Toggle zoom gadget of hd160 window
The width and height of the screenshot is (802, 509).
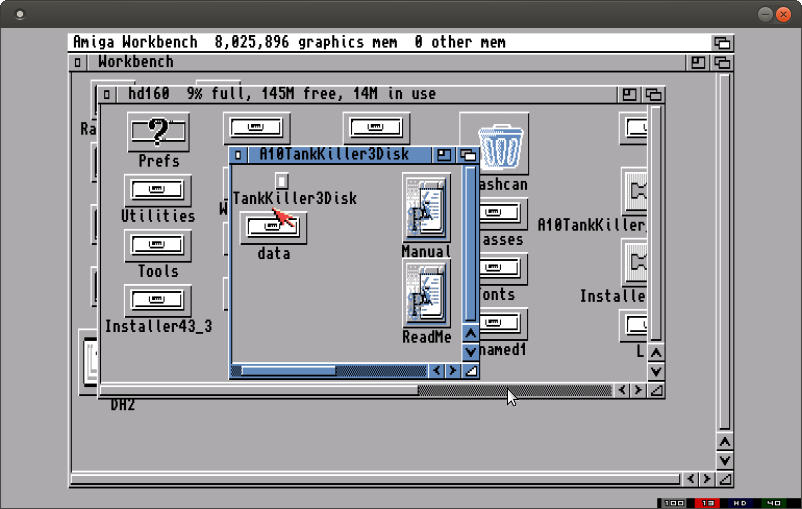629,94
